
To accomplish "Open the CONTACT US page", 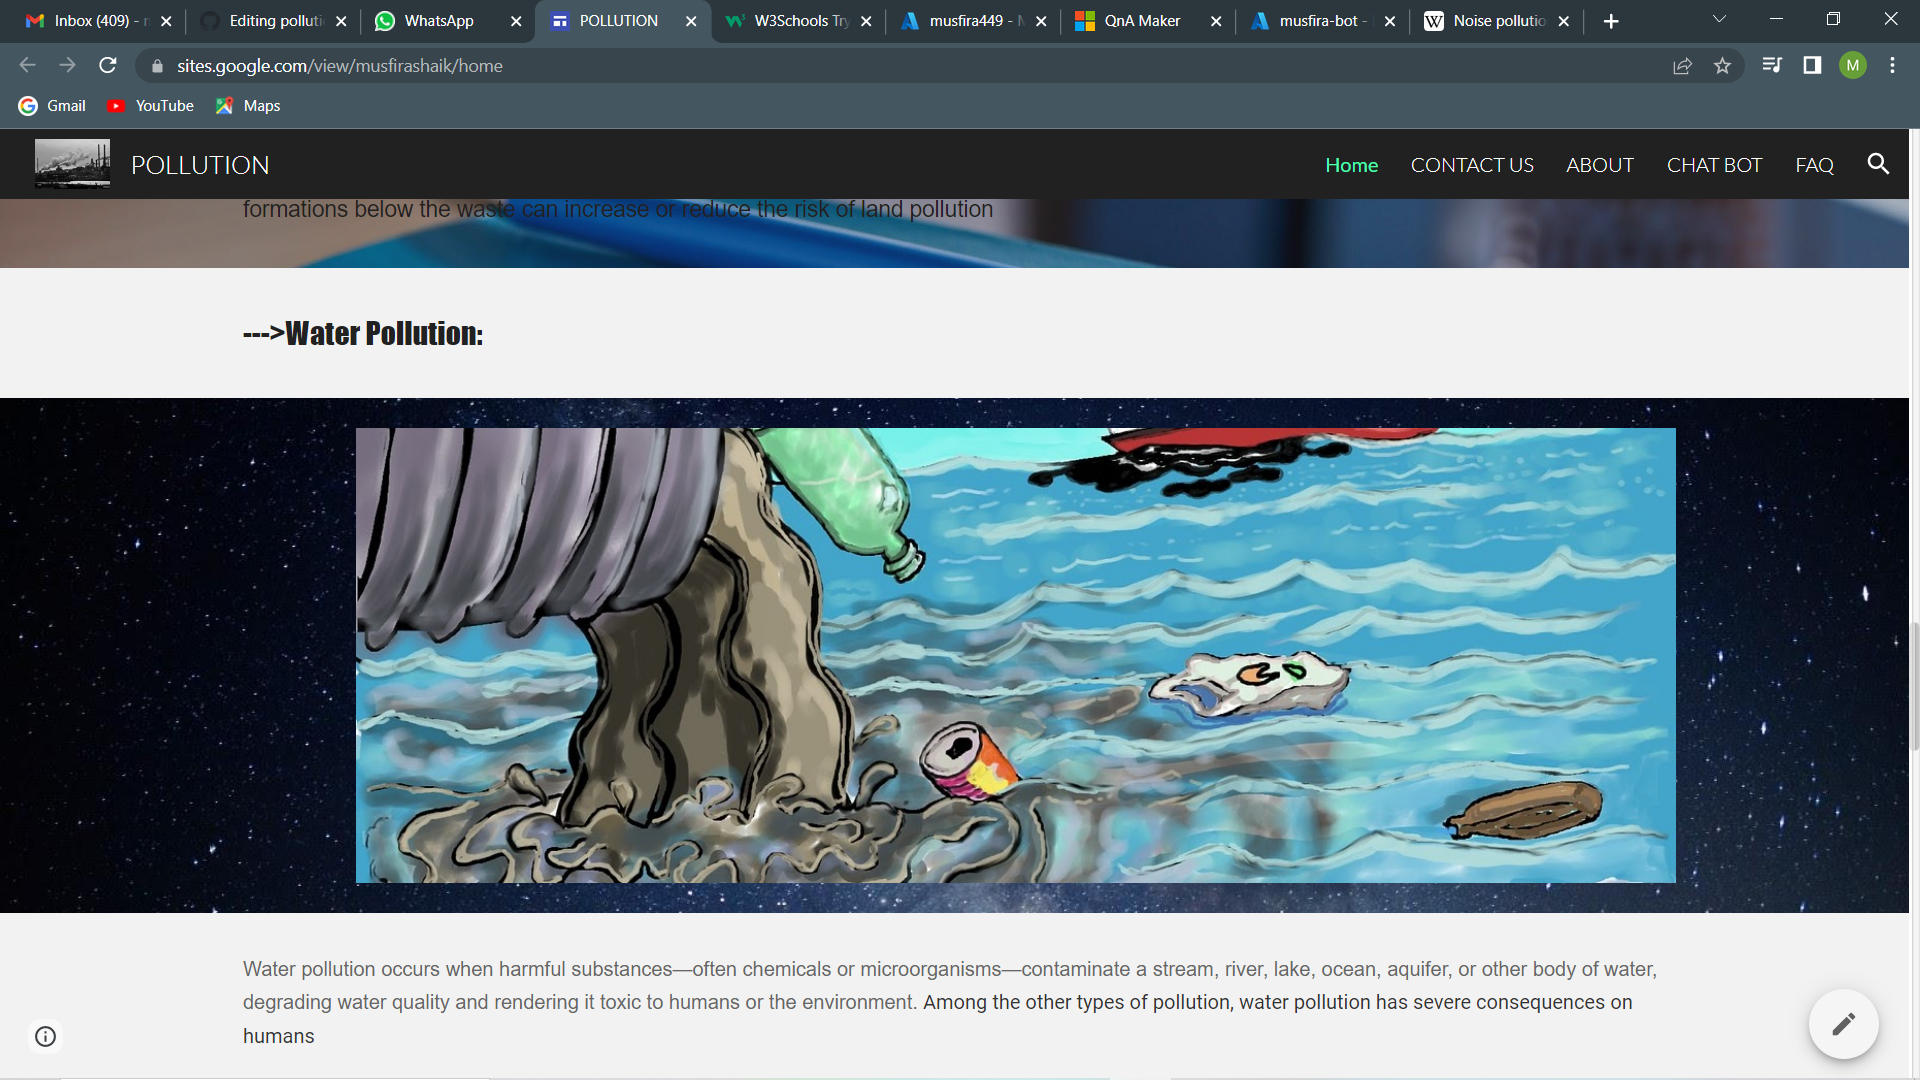I will (1471, 164).
